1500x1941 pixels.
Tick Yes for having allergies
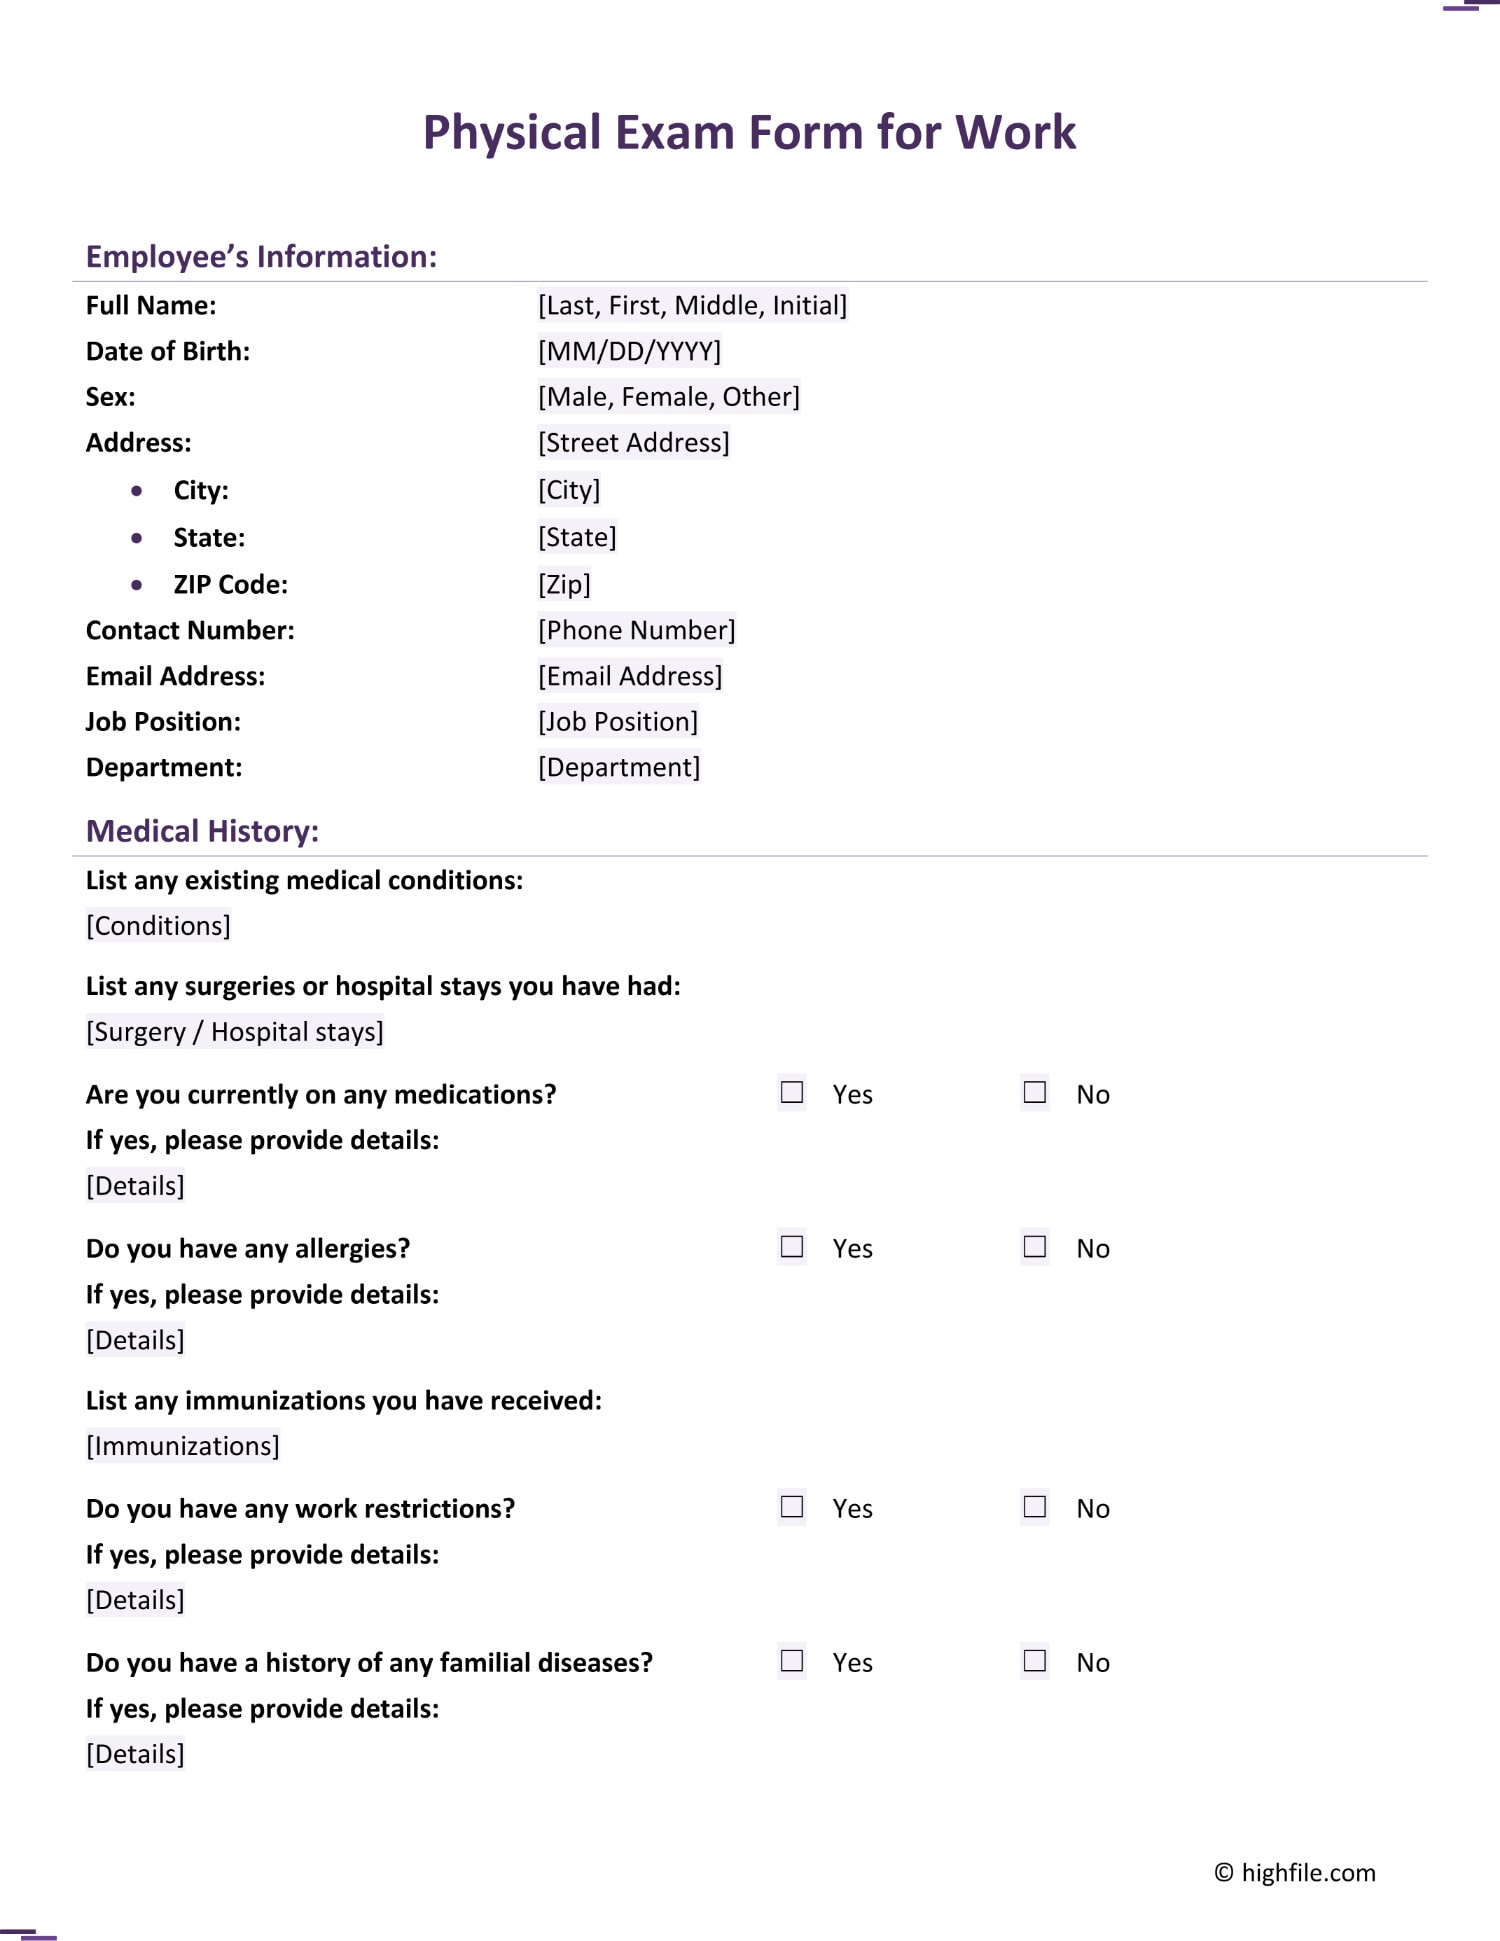[792, 1246]
